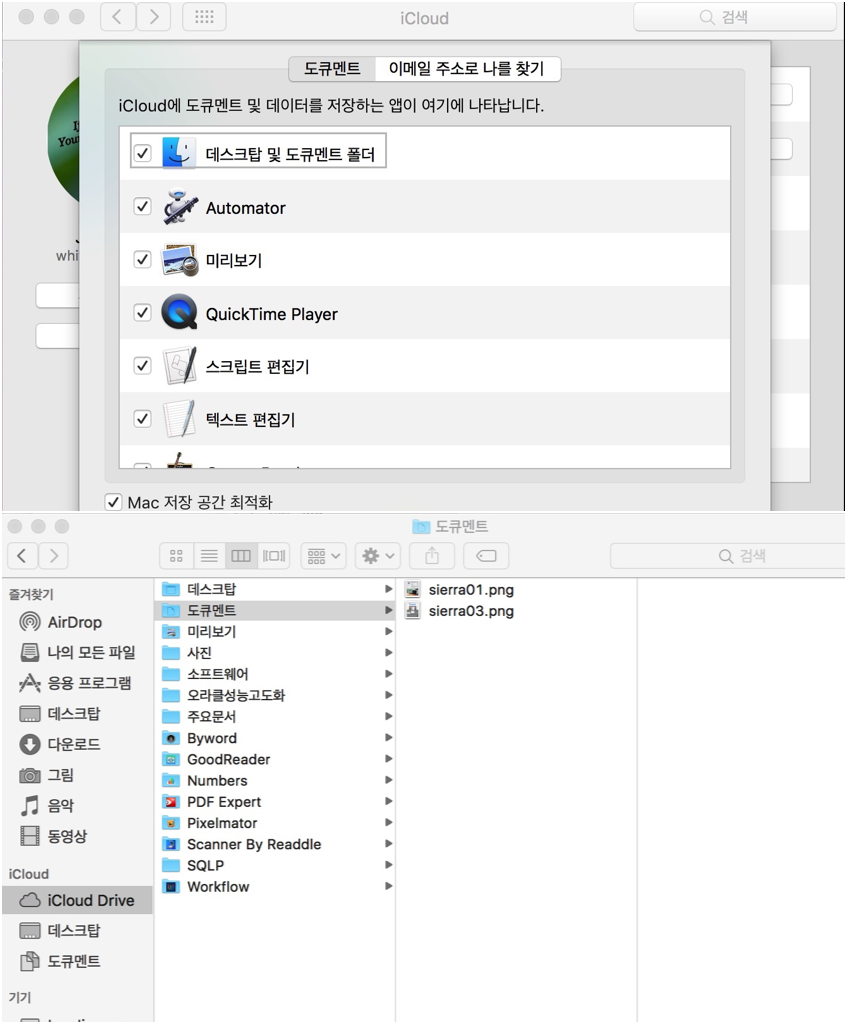Viewport: 847px width, 1024px height.
Task: Open the Finder action gear menu
Action: (378, 556)
